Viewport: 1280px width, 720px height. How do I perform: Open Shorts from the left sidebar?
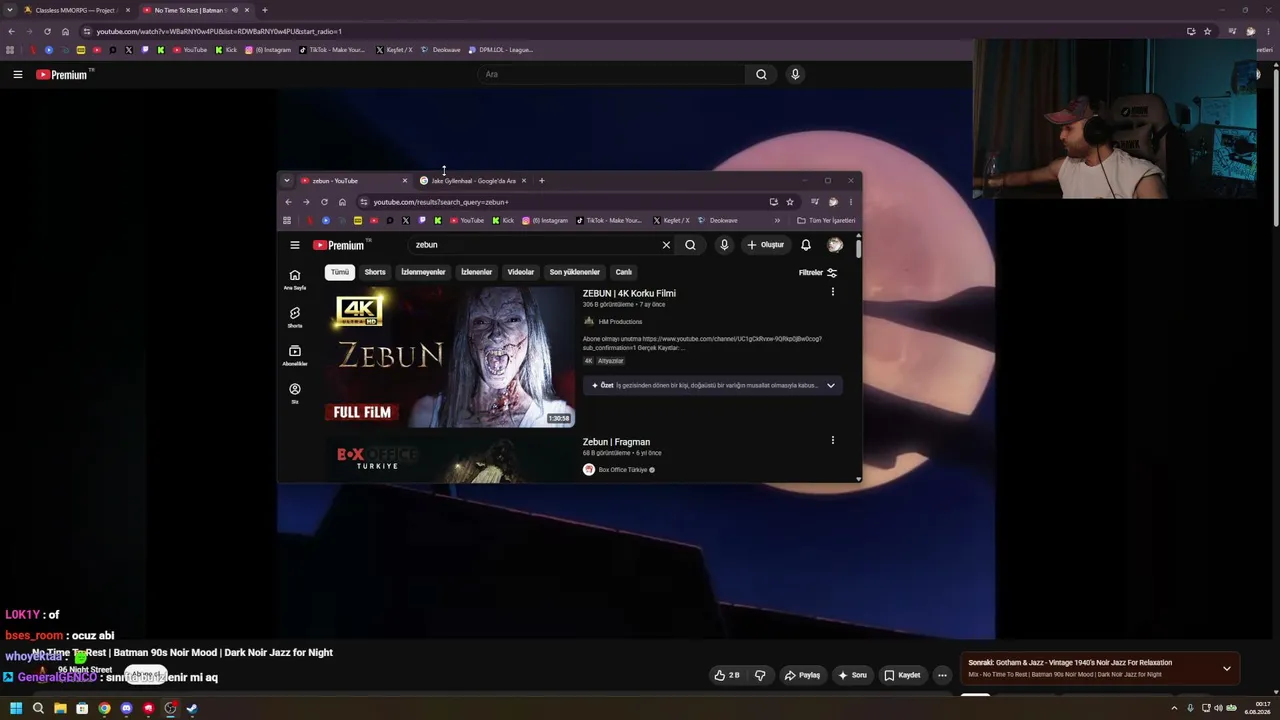click(x=295, y=317)
